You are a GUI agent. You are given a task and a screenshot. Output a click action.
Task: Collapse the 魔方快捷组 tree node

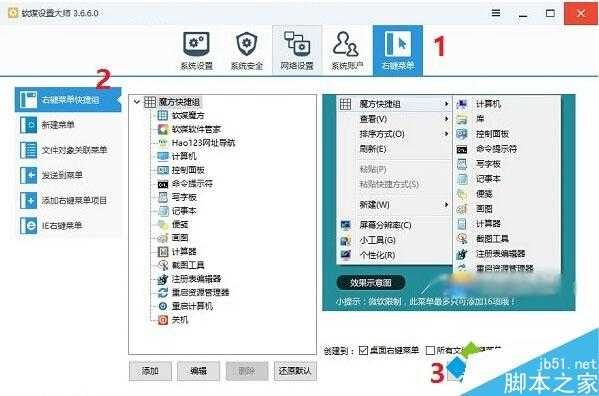[137, 102]
